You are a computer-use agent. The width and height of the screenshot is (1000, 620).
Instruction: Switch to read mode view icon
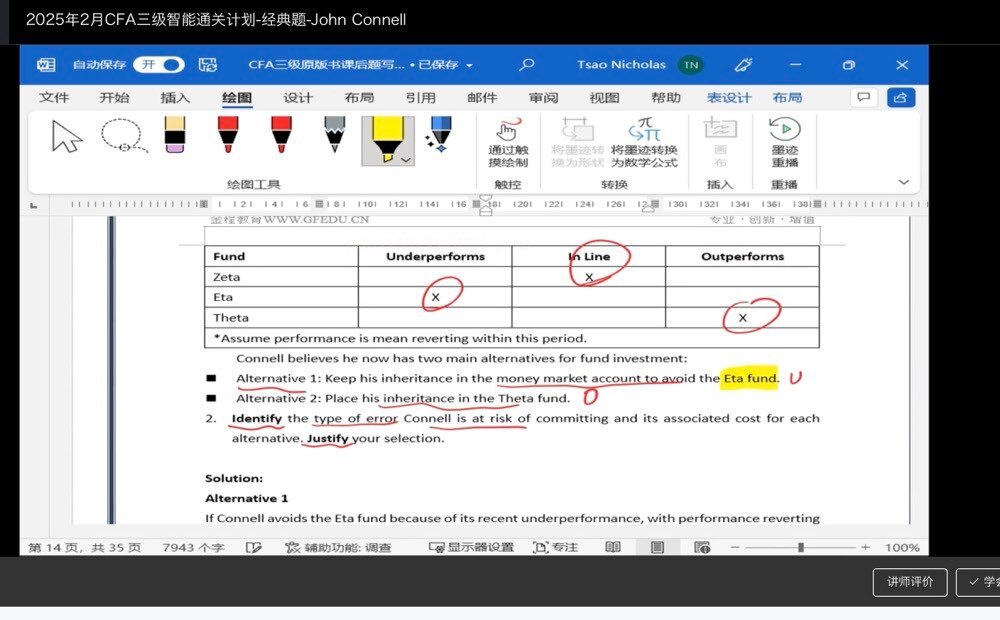[613, 547]
